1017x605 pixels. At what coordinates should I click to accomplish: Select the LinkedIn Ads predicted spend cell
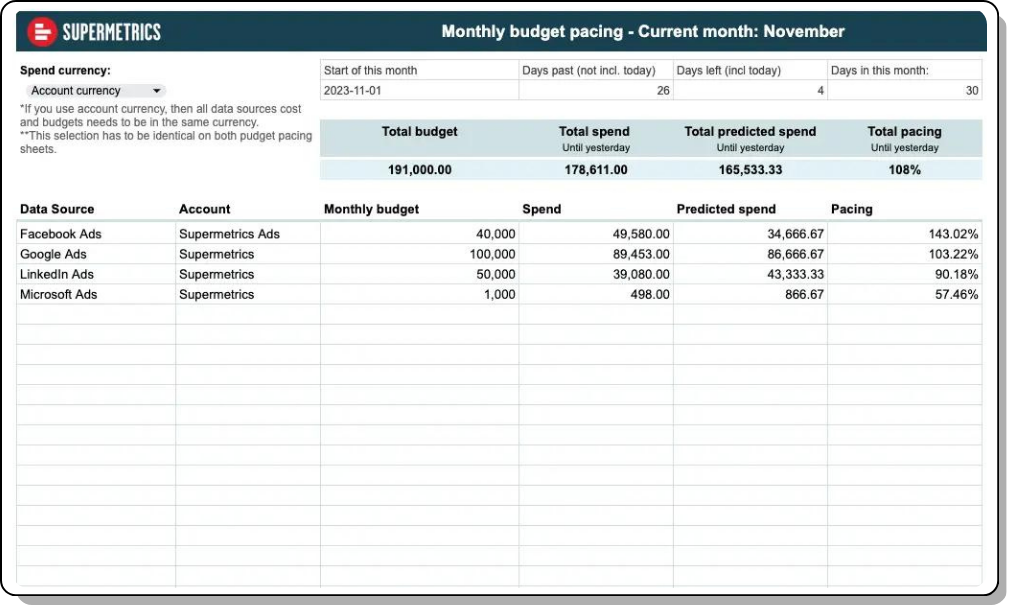pyautogui.click(x=750, y=274)
